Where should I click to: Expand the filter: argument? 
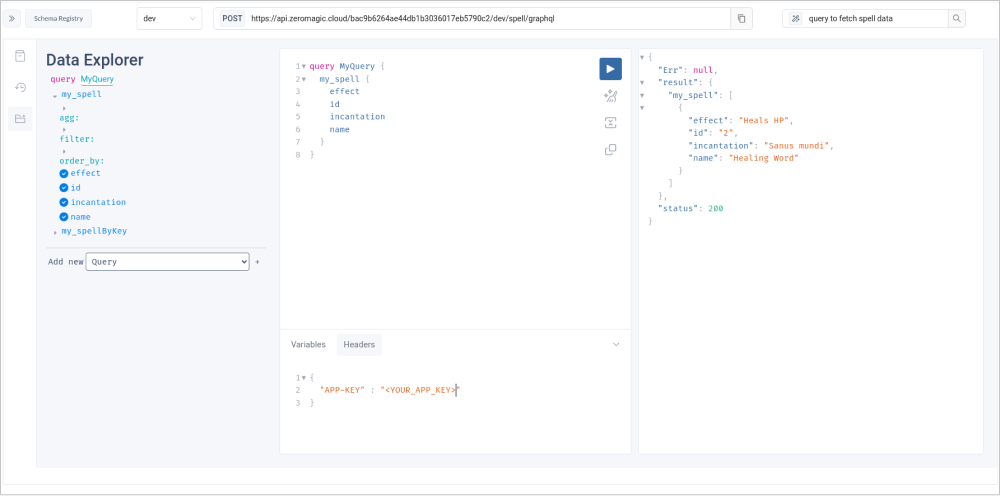click(64, 129)
